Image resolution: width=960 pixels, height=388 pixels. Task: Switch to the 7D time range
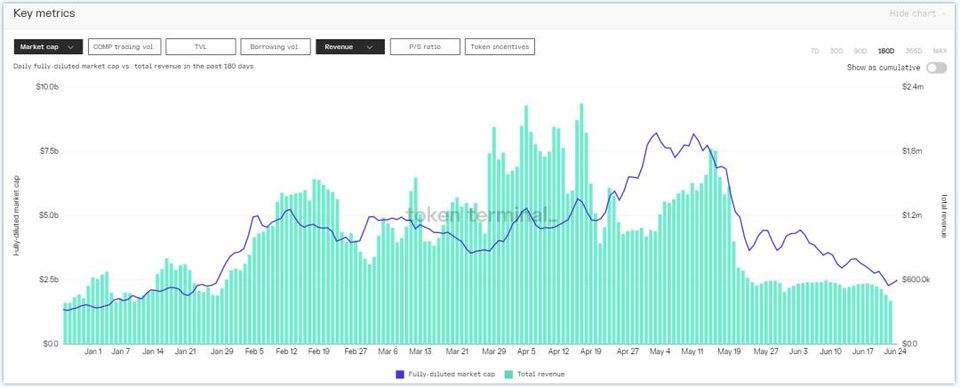pos(815,51)
